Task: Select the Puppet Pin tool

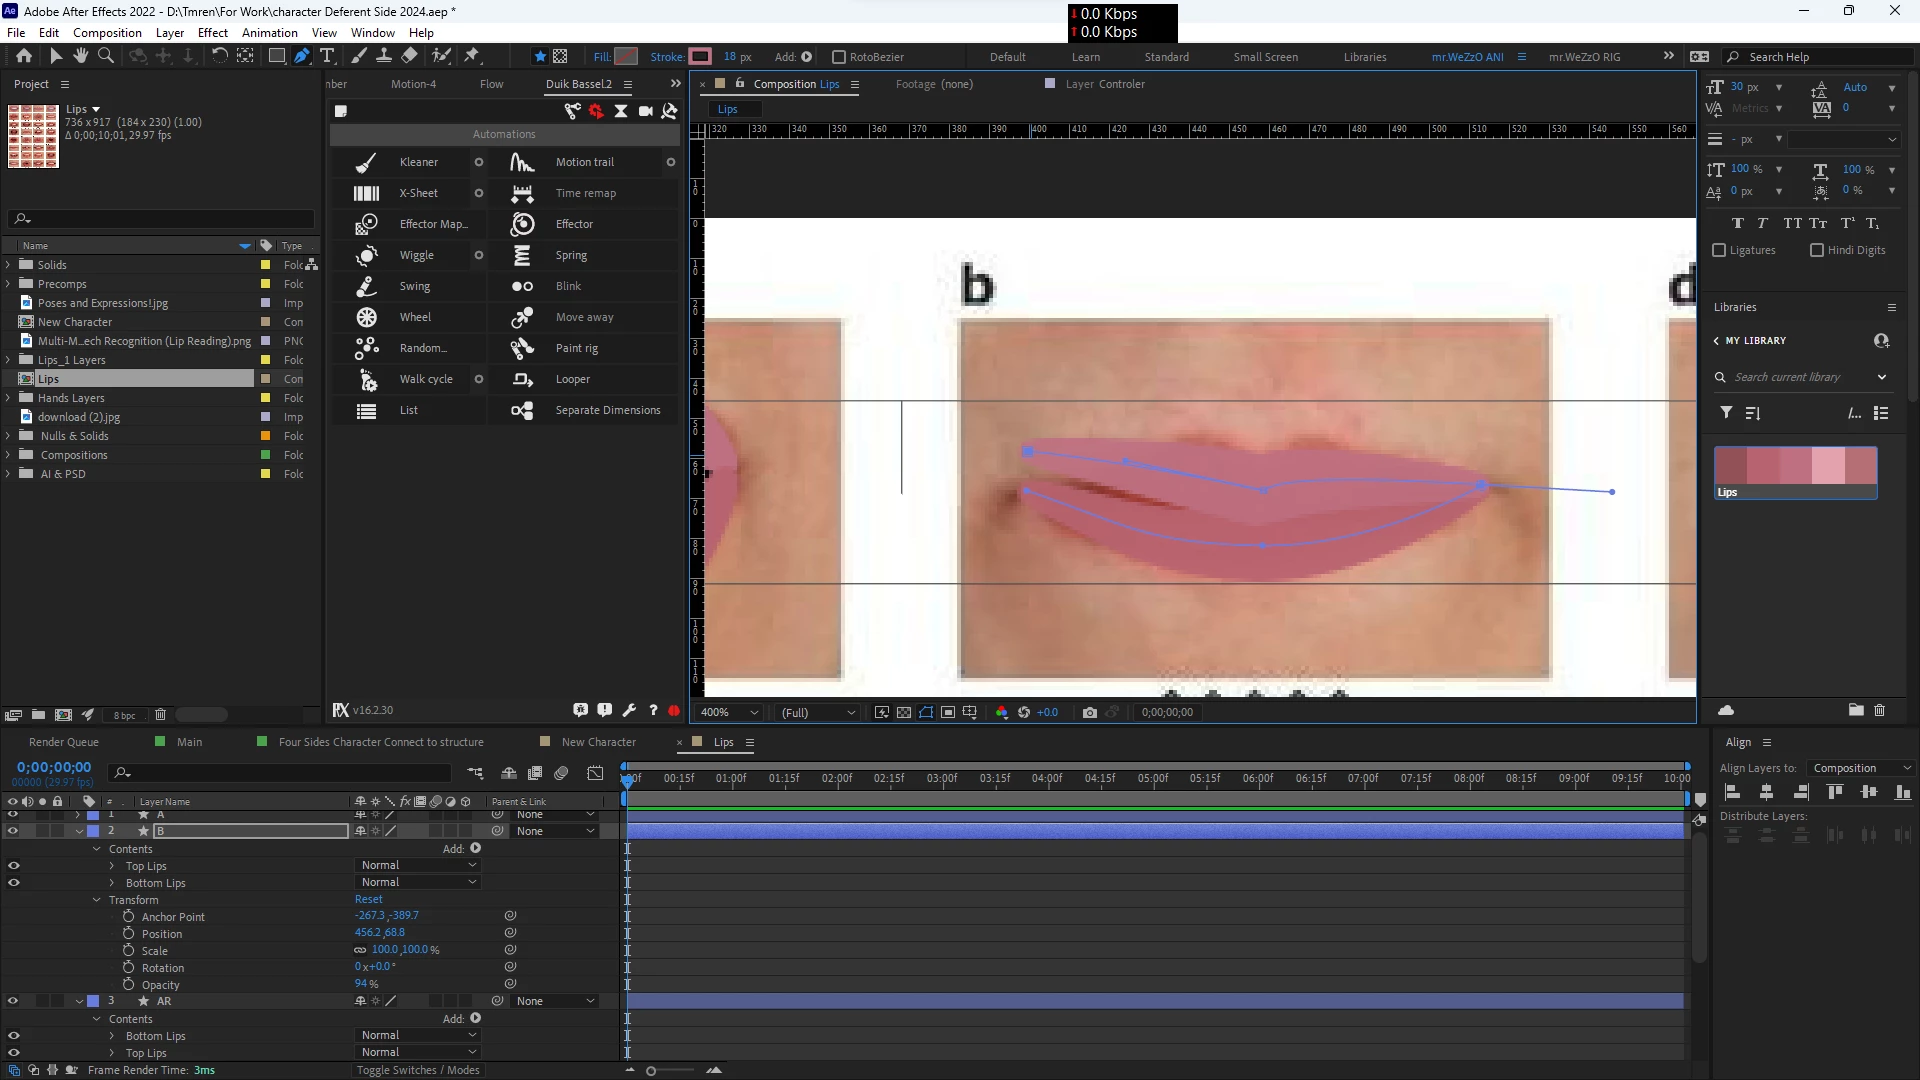Action: pos(471,56)
